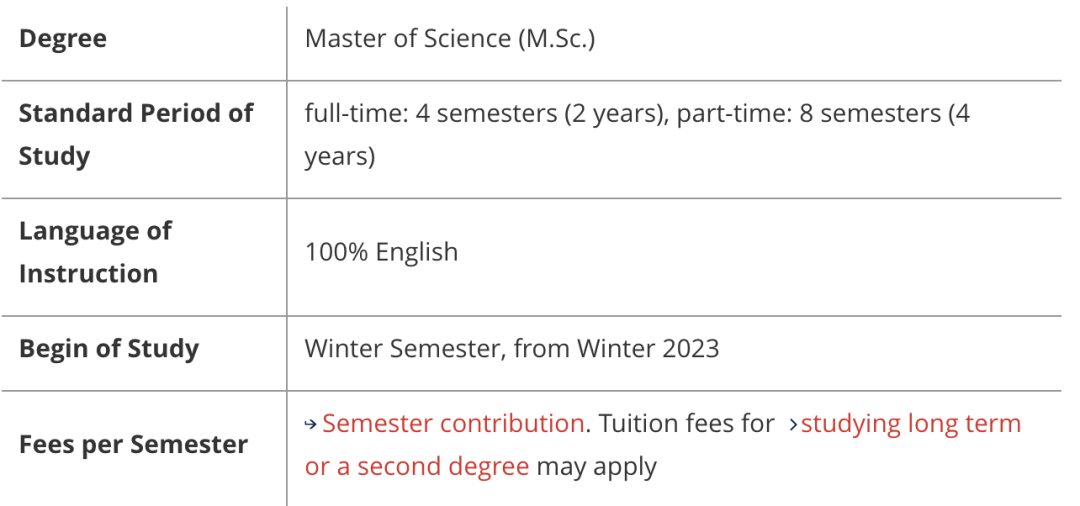1080x506 pixels.
Task: Select the Begin of Study label
Action: (x=109, y=348)
